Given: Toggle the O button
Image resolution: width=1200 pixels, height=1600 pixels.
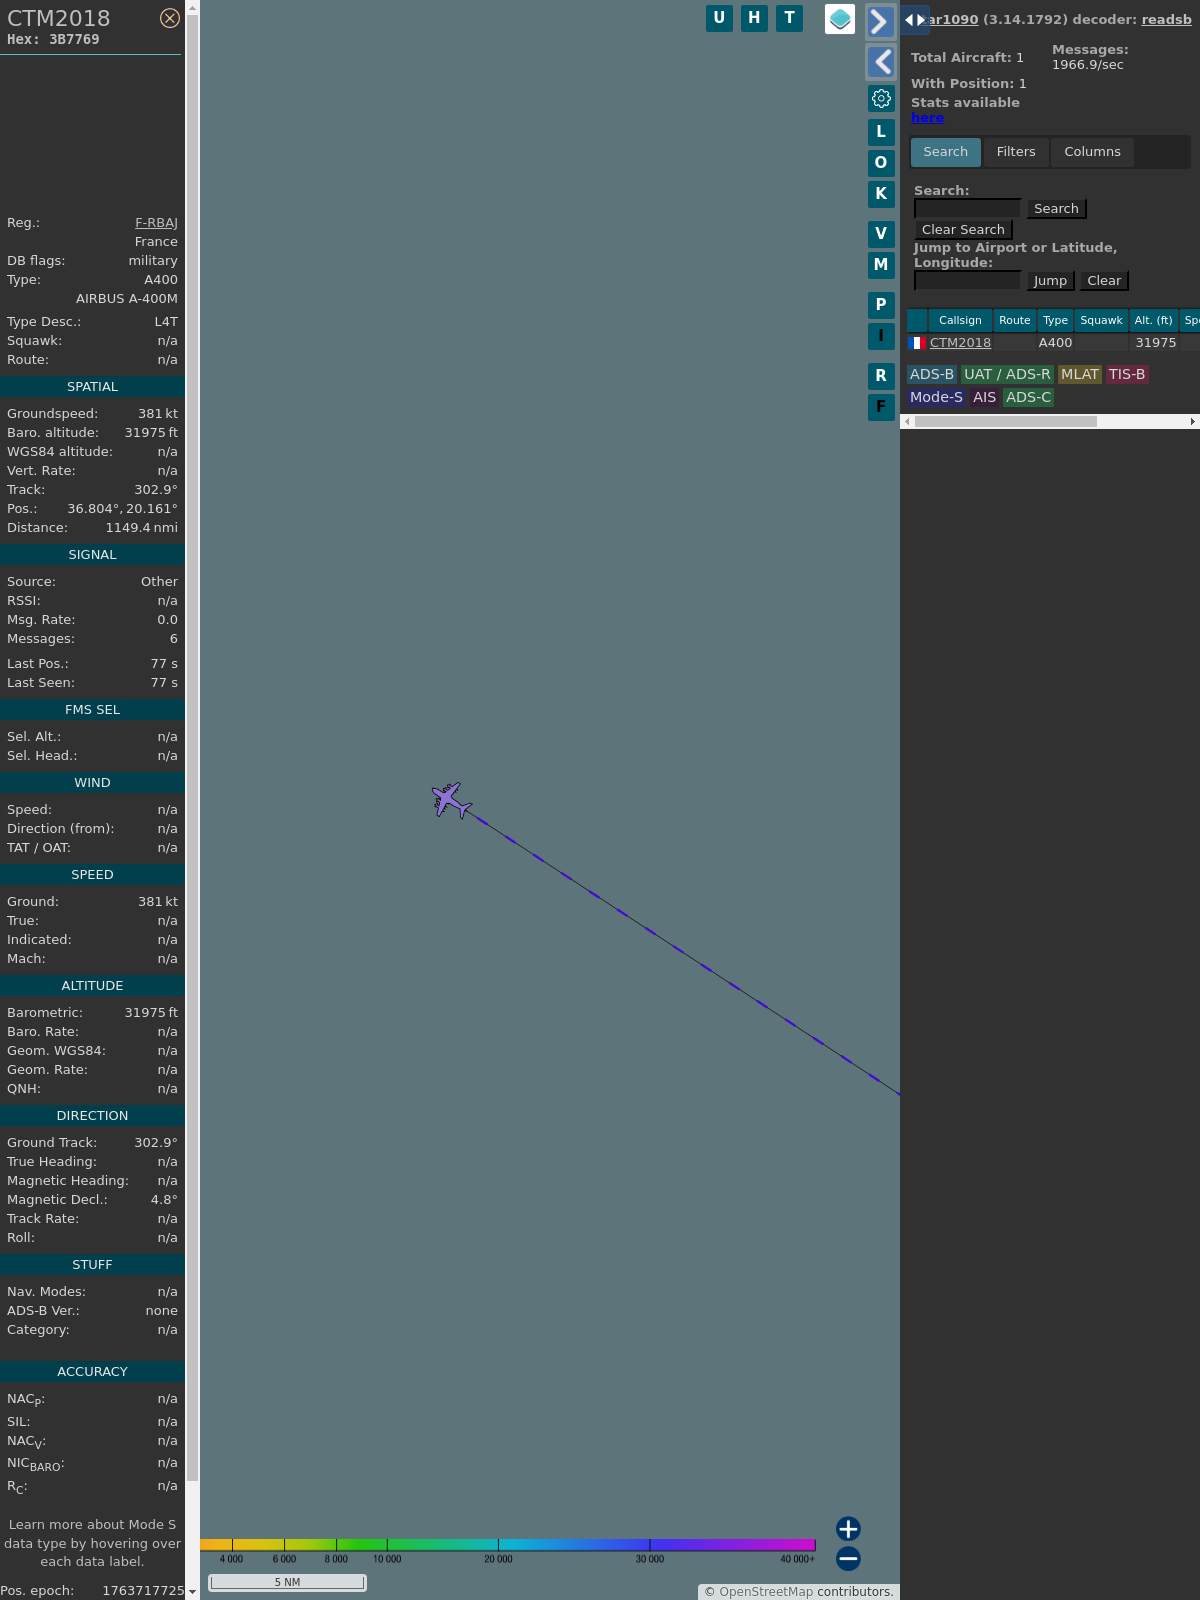Looking at the screenshot, I should click(881, 163).
